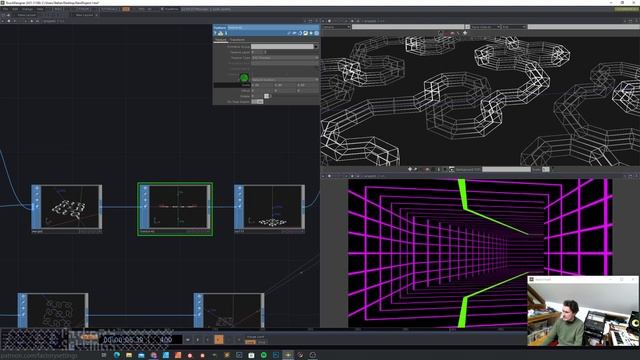Screen dimensions: 640x360
Task: Open the Help menu
Action: pos(40,9)
